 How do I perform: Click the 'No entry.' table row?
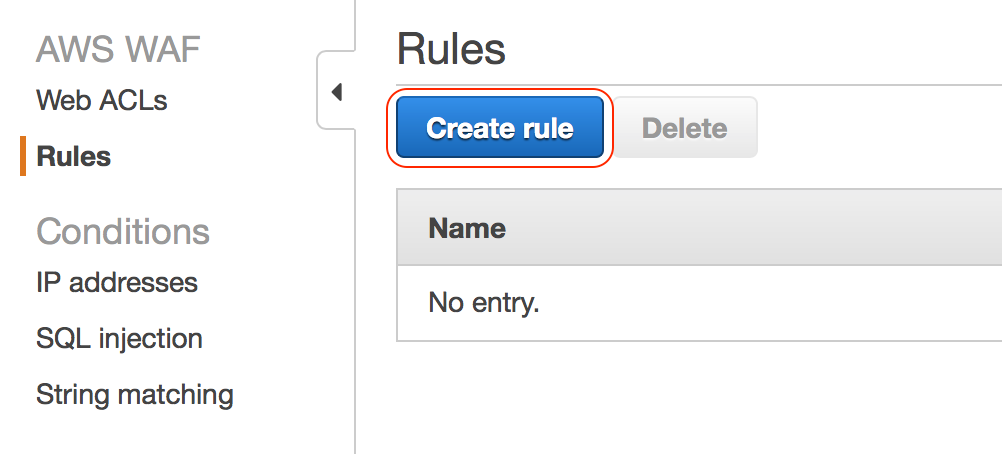coord(484,302)
